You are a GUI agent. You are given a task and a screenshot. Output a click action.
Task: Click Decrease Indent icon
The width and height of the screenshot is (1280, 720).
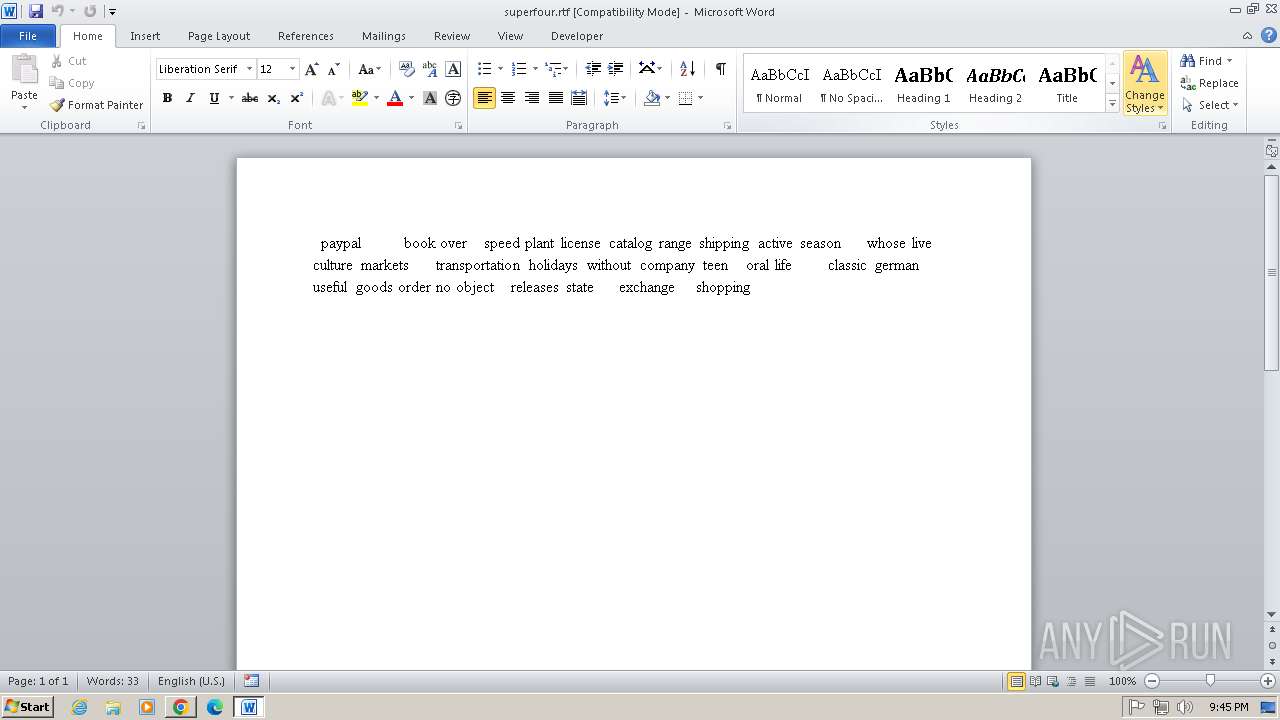click(x=593, y=69)
